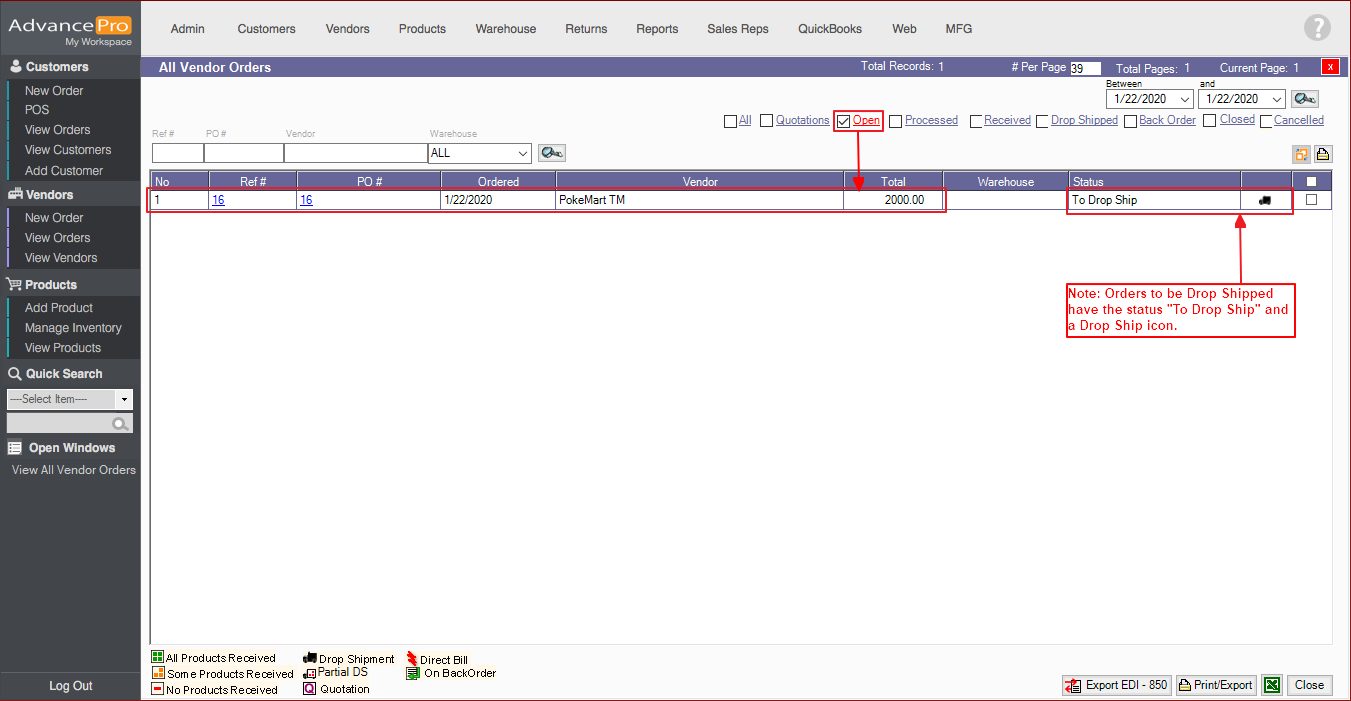Click the printer icon above the orders grid
This screenshot has height=701, width=1351.
[x=1322, y=154]
